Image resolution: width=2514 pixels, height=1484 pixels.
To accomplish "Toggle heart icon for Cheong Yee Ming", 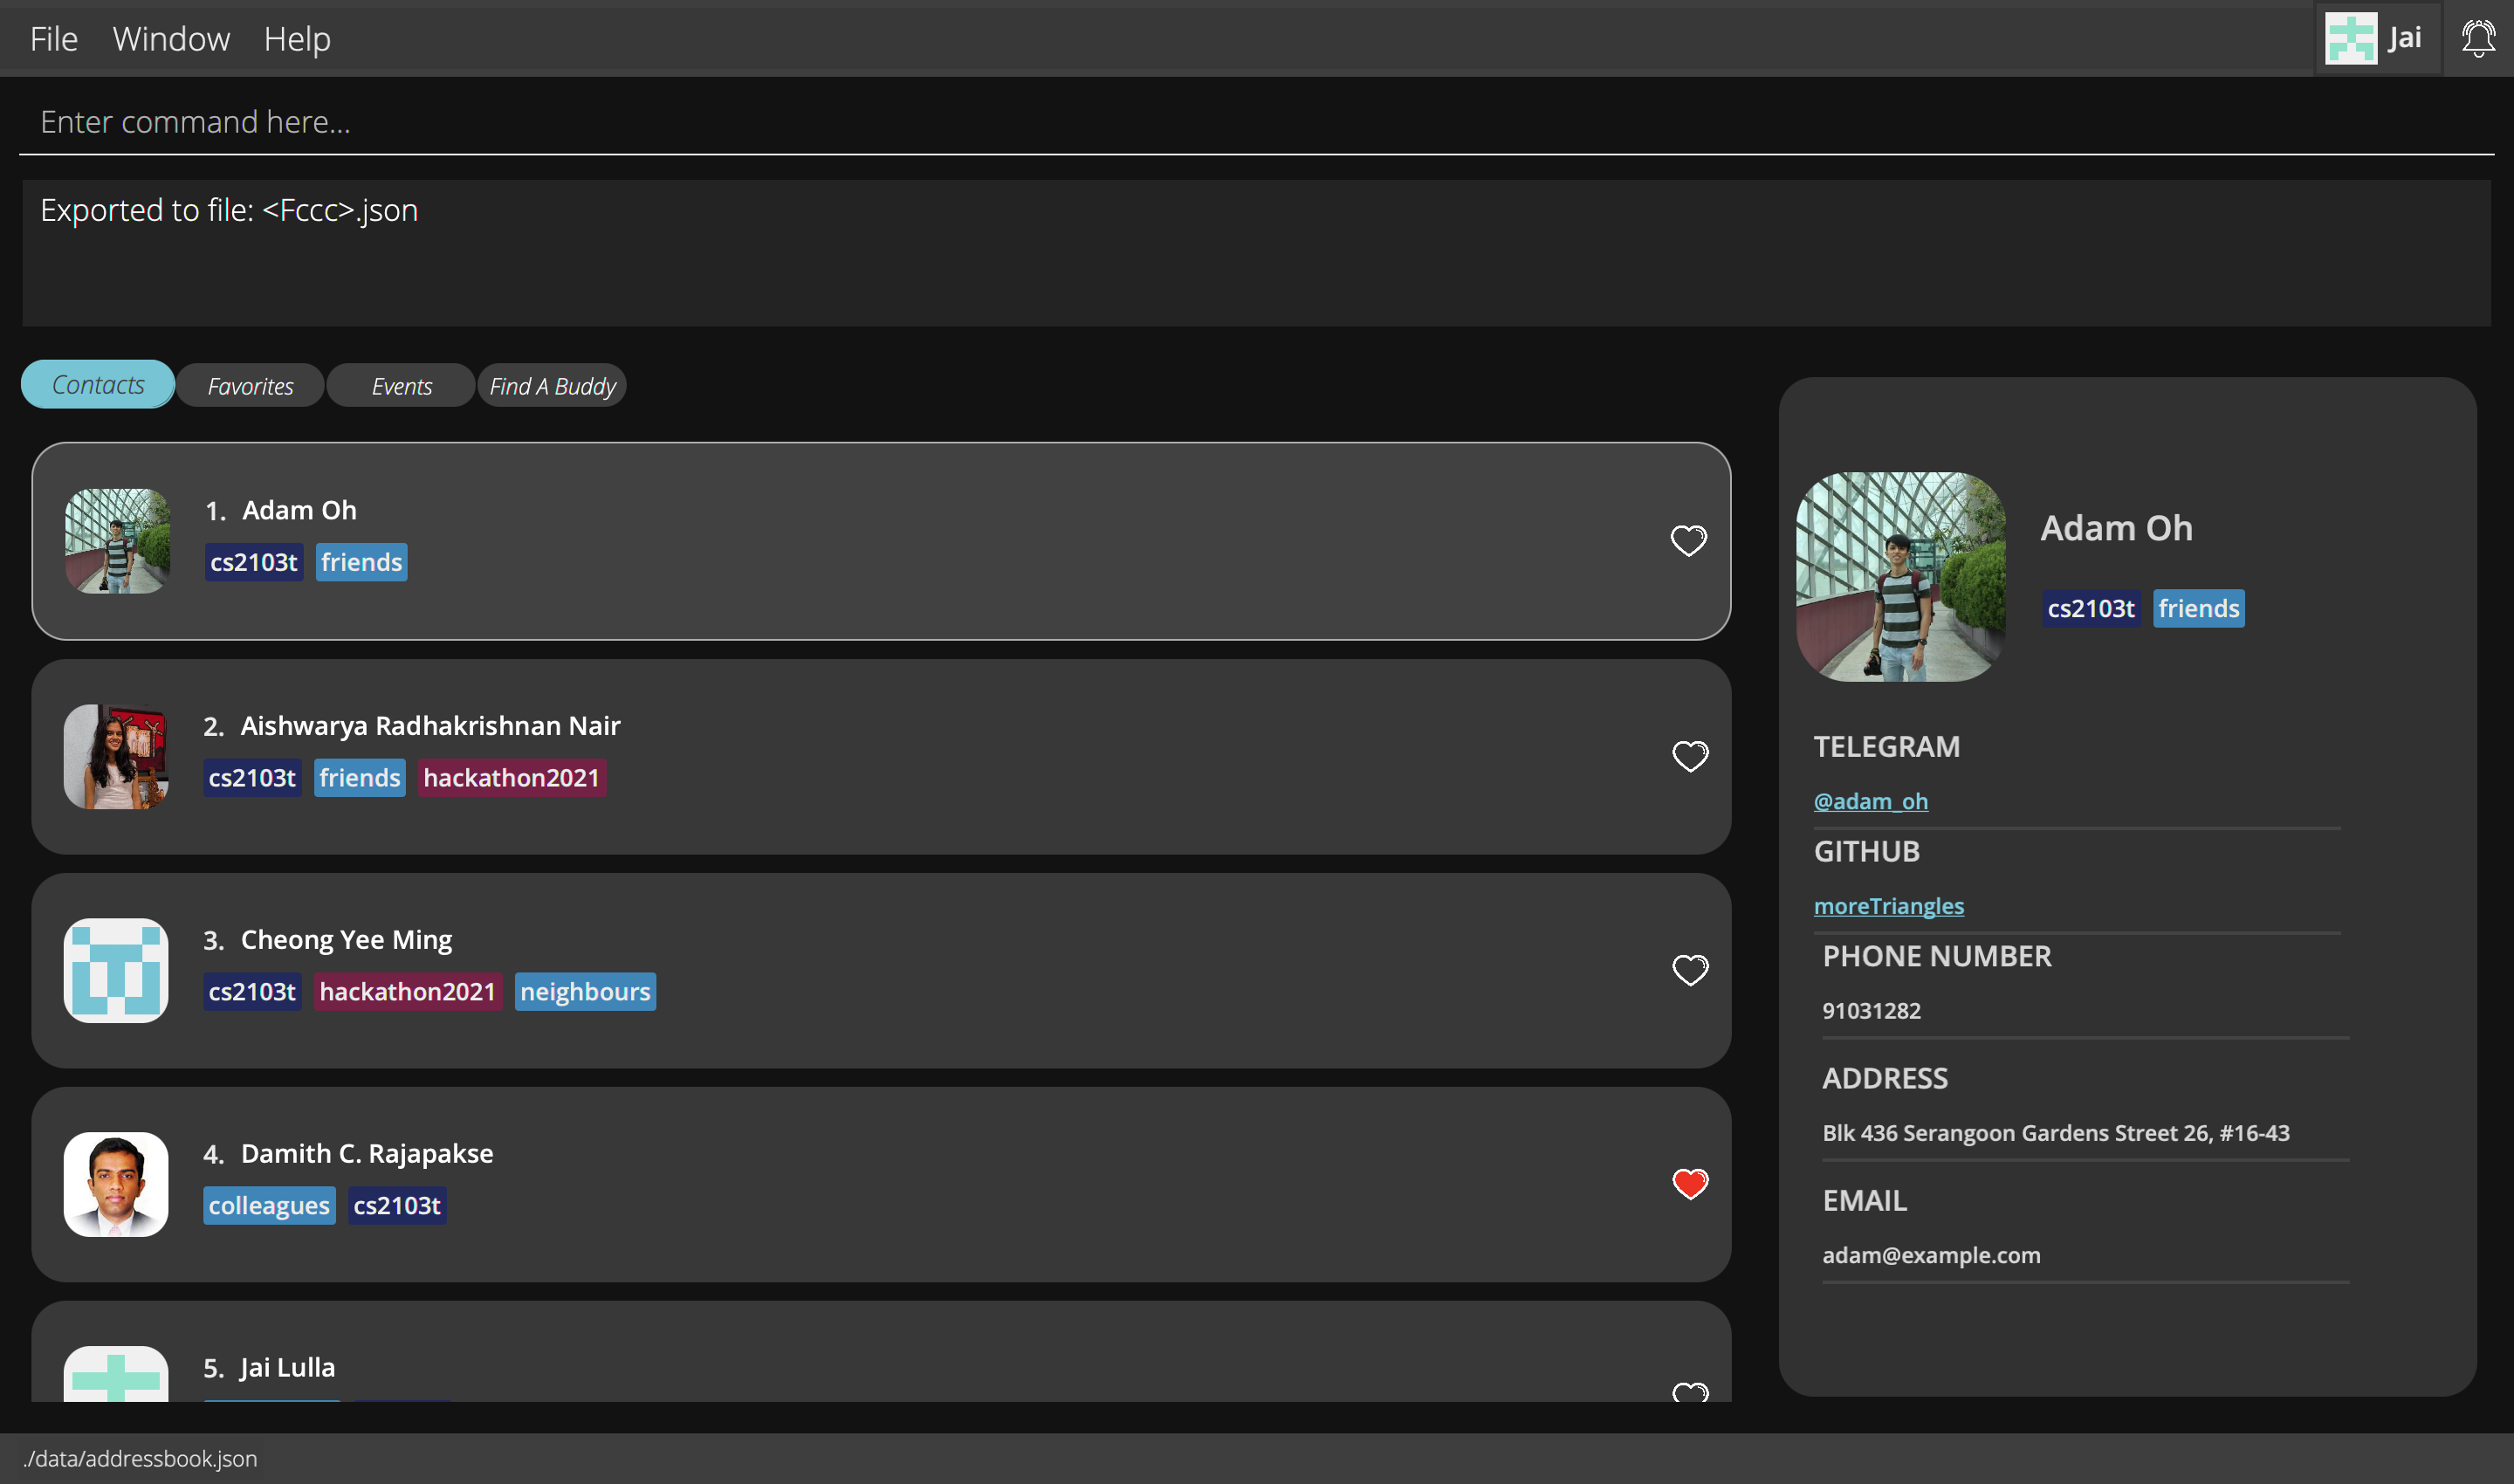I will 1689,970.
